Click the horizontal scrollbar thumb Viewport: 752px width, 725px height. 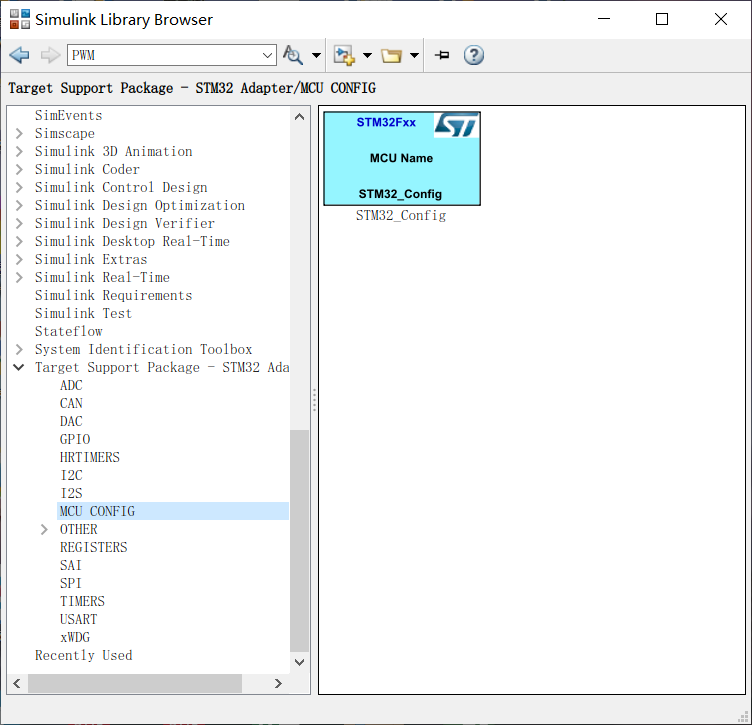(135, 683)
